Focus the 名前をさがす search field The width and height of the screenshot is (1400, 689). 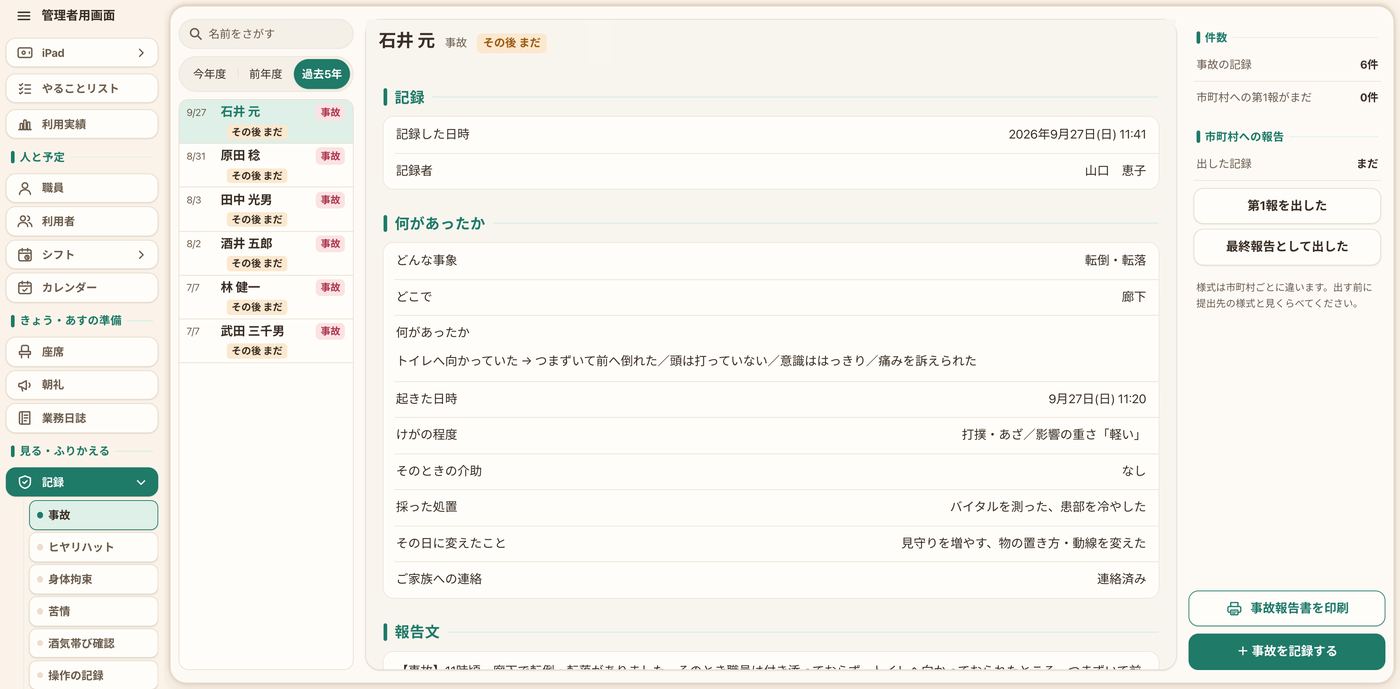click(266, 34)
